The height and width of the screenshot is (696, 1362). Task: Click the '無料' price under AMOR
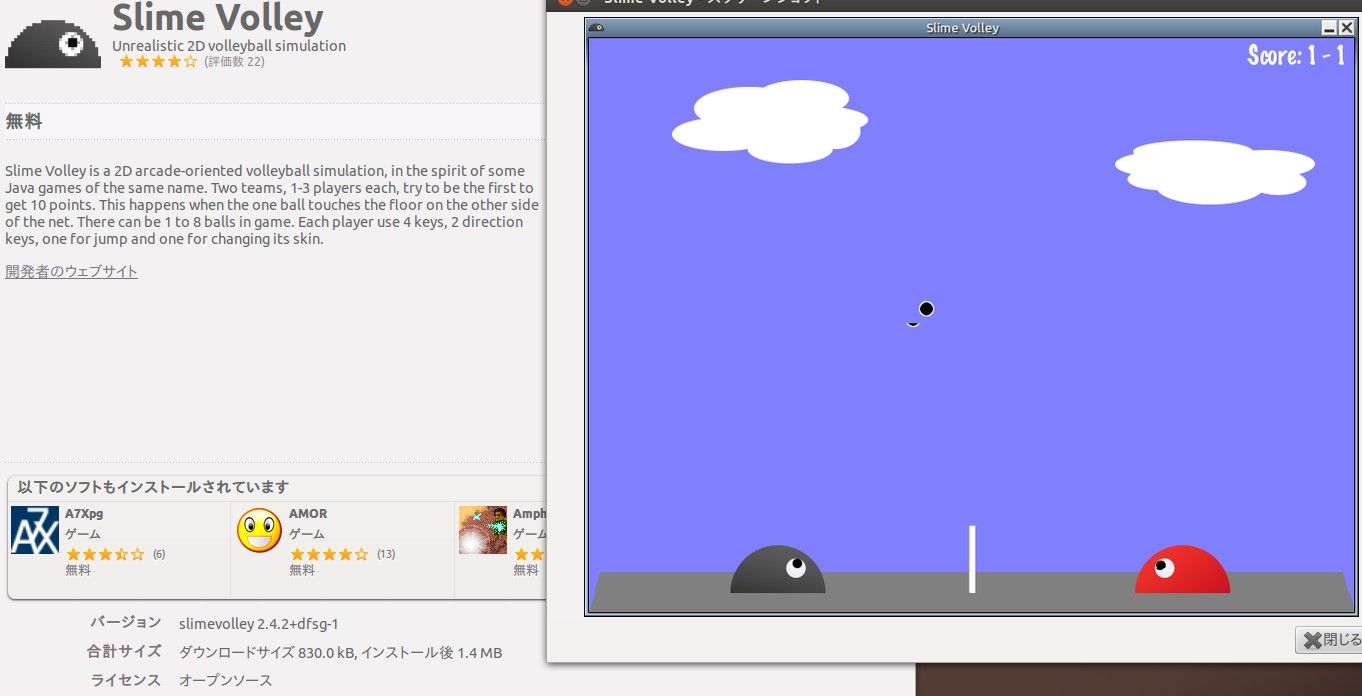tap(302, 570)
